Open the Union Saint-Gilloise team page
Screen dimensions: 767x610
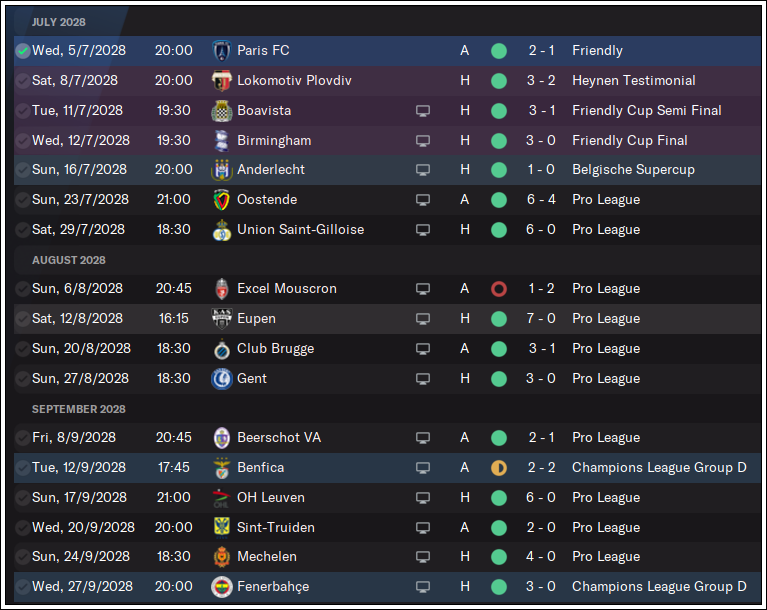coord(300,229)
